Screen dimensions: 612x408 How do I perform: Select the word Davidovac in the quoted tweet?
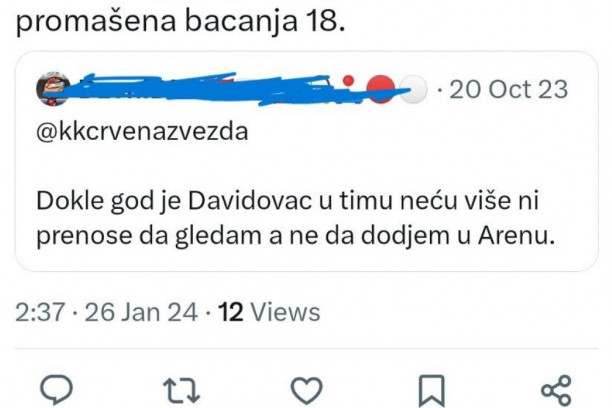pos(250,201)
